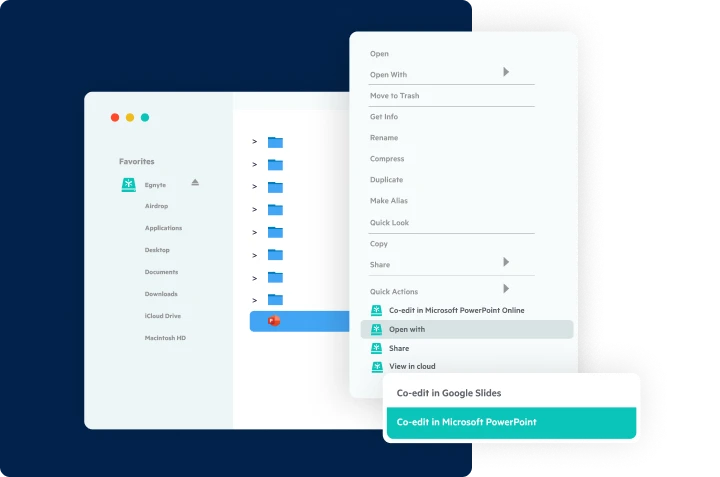Open Airdrop in the sidebar
720x477 pixels.
156,206
